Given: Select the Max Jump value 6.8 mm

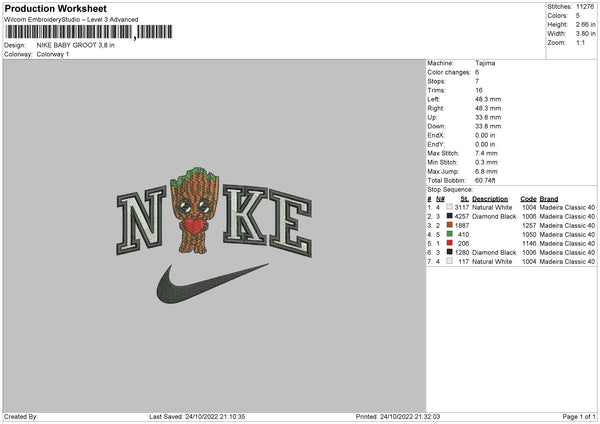Looking at the screenshot, I should point(486,172).
